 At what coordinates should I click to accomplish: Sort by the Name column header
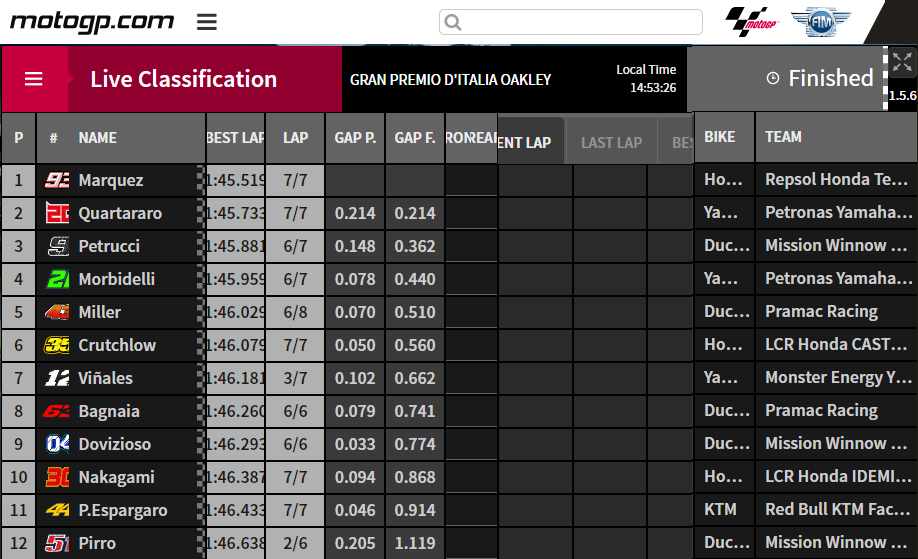click(98, 138)
